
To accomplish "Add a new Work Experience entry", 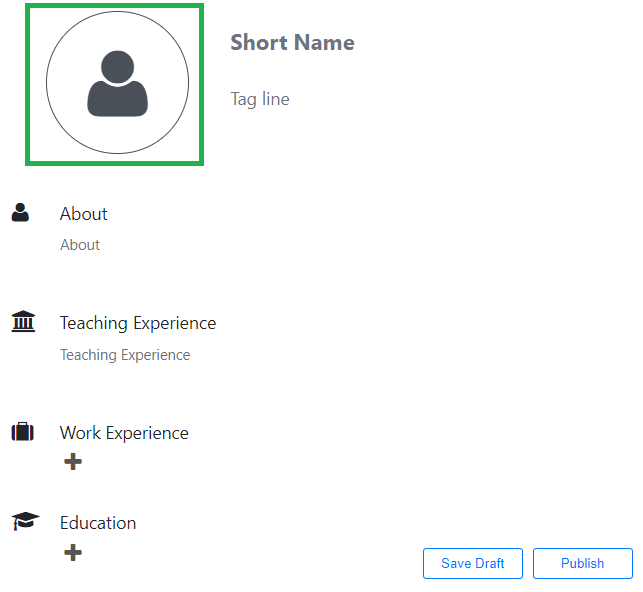I will (73, 462).
